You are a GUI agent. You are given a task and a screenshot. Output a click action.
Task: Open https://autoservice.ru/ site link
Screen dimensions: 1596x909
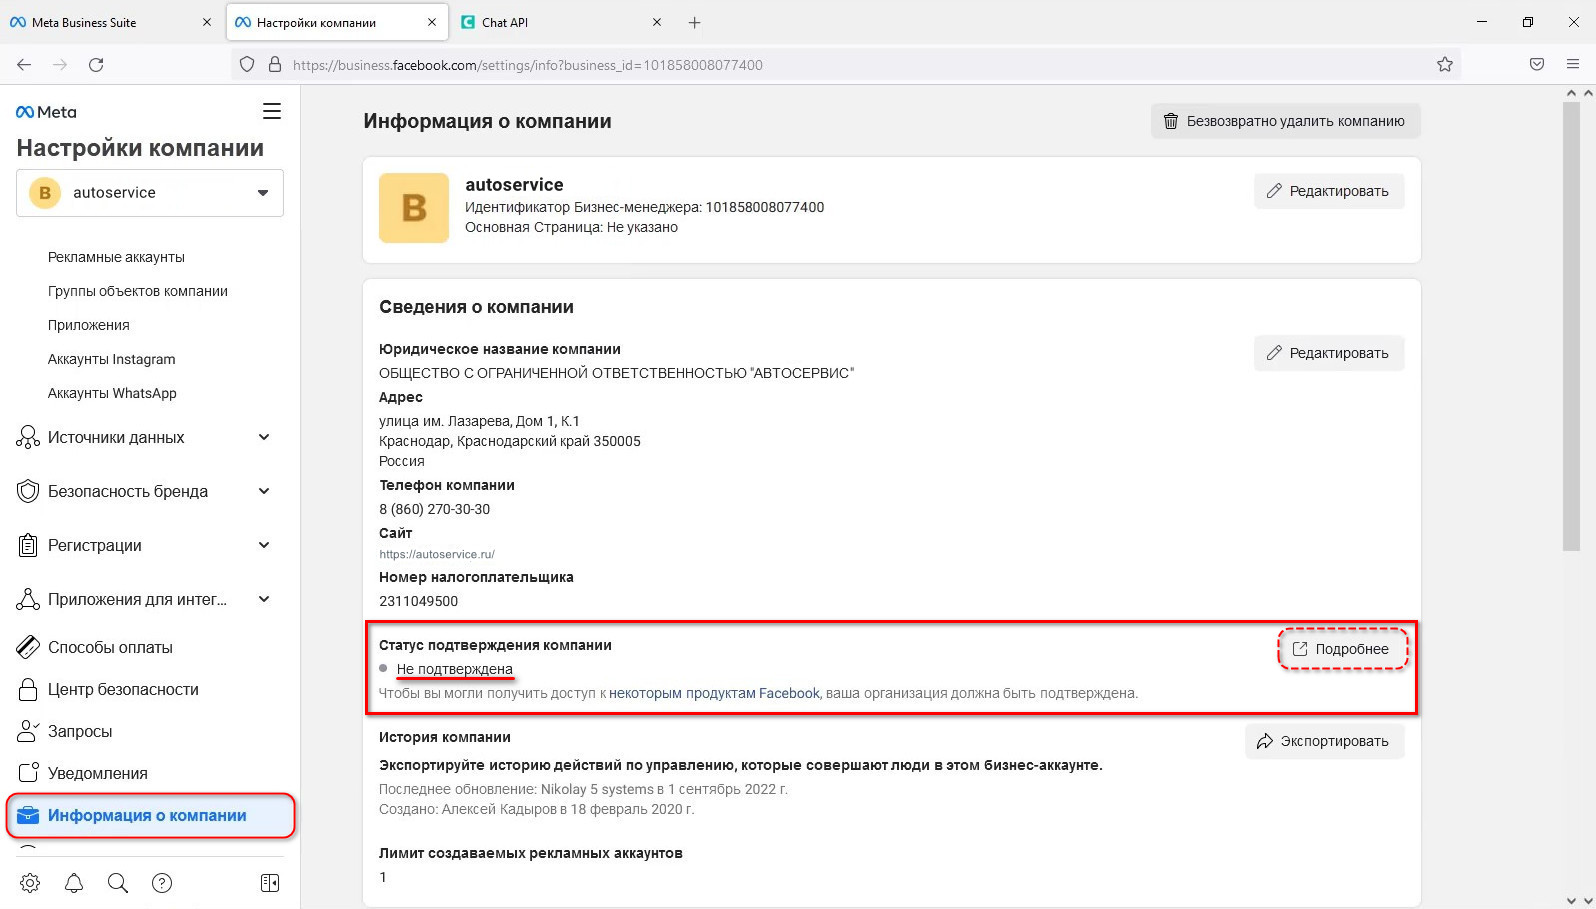pyautogui.click(x=437, y=554)
